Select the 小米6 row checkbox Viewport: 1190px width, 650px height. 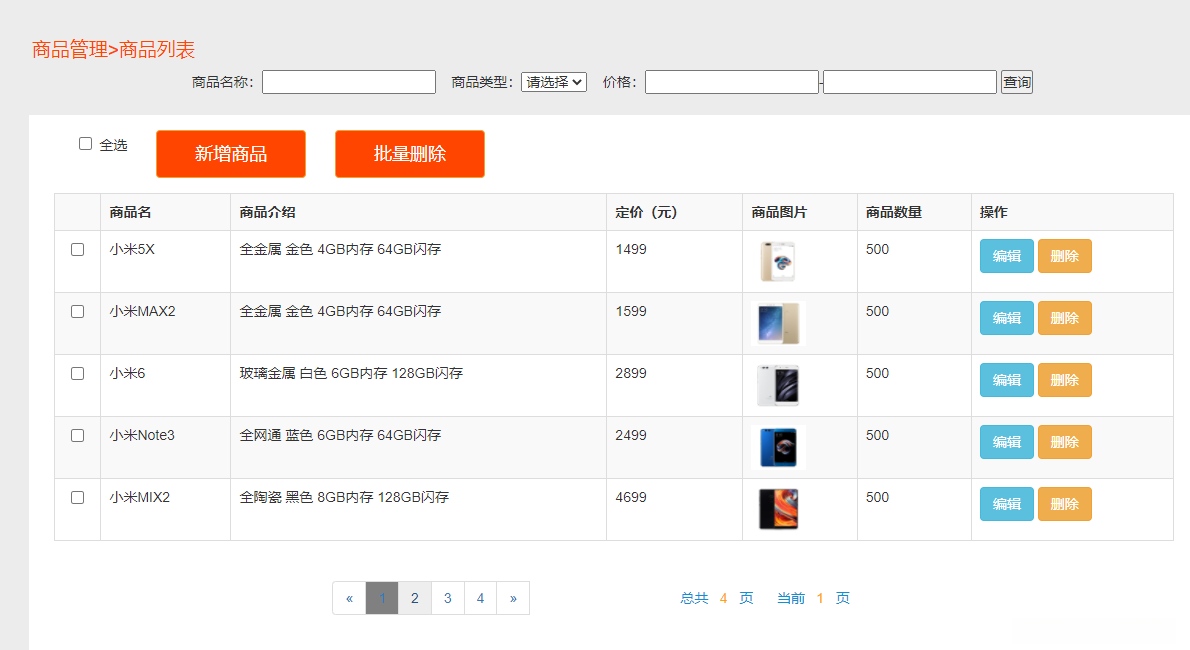[x=77, y=374]
